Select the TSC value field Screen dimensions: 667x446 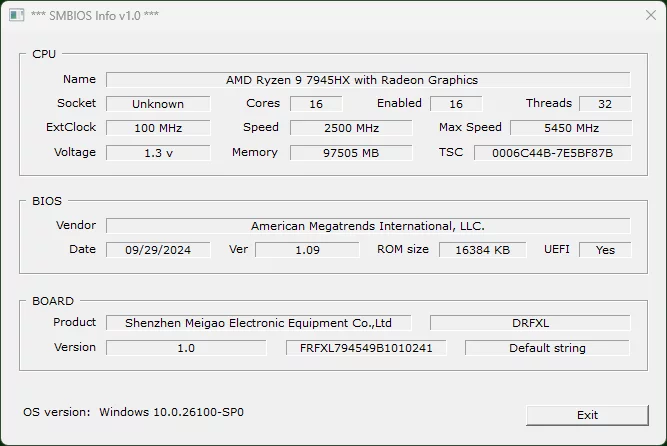(552, 153)
